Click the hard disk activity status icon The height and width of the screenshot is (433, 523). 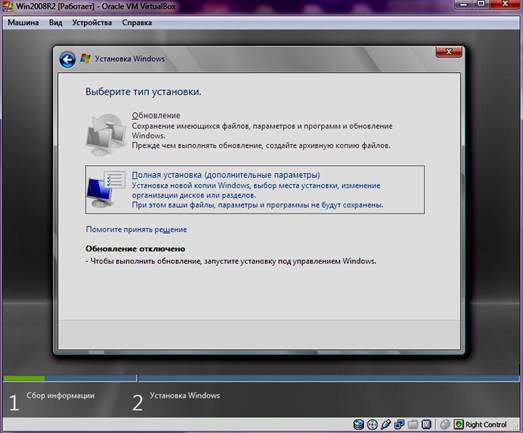tap(359, 424)
